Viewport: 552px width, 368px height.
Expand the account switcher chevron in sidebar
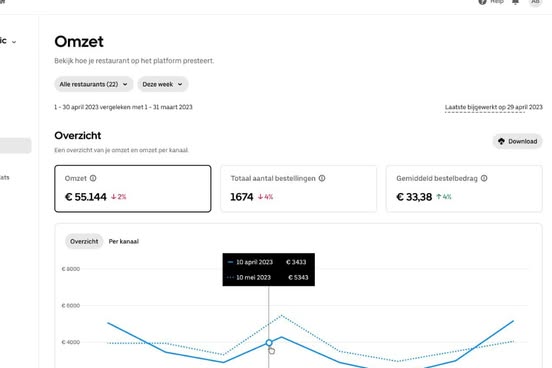pos(14,42)
